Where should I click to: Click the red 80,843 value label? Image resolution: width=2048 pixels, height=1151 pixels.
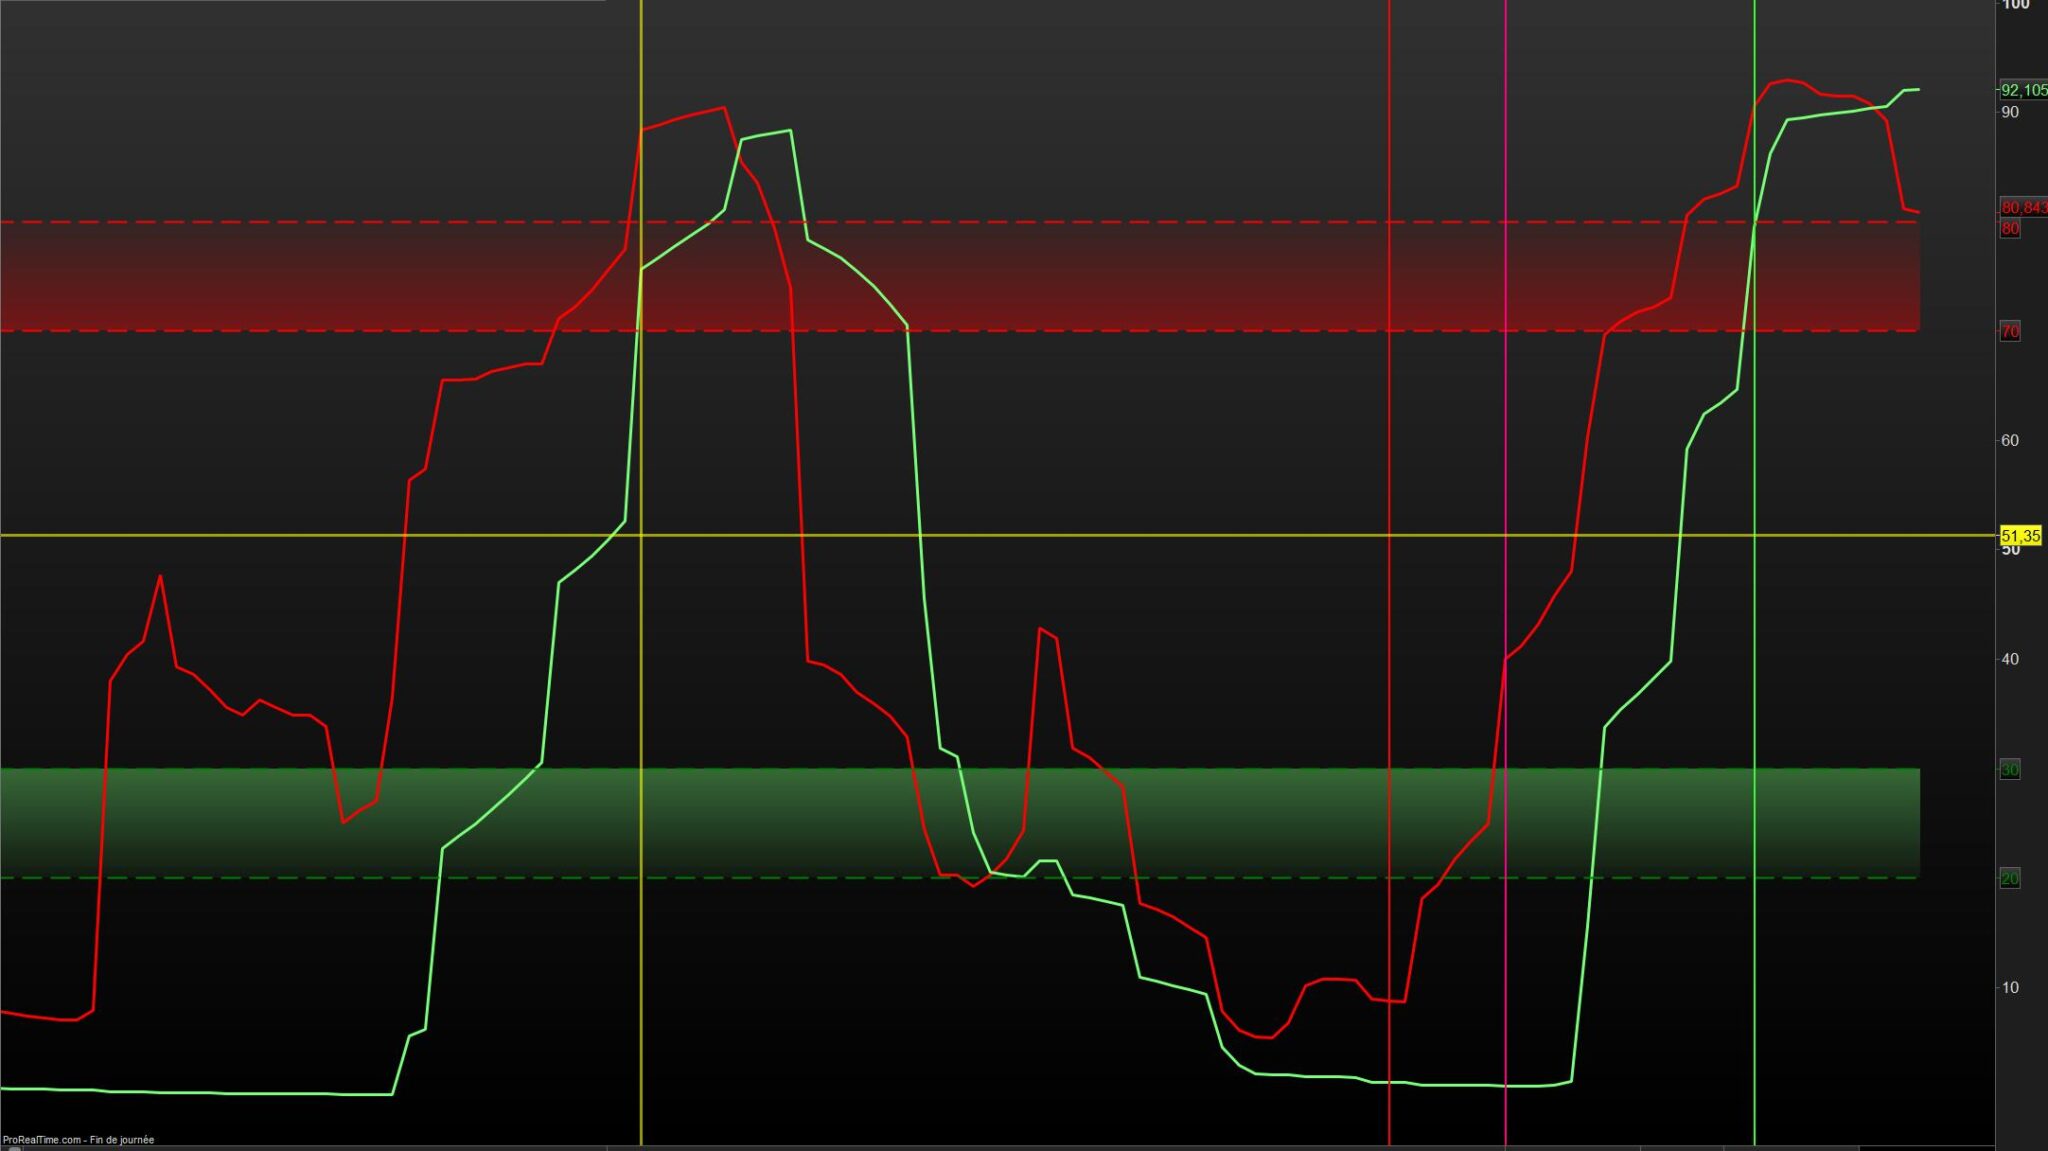point(2022,208)
